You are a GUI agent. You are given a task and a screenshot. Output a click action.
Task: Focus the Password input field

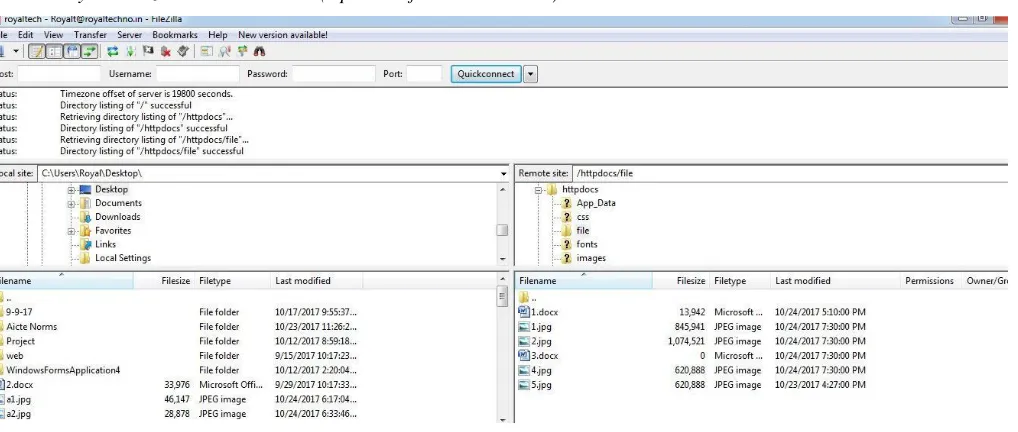(334, 74)
